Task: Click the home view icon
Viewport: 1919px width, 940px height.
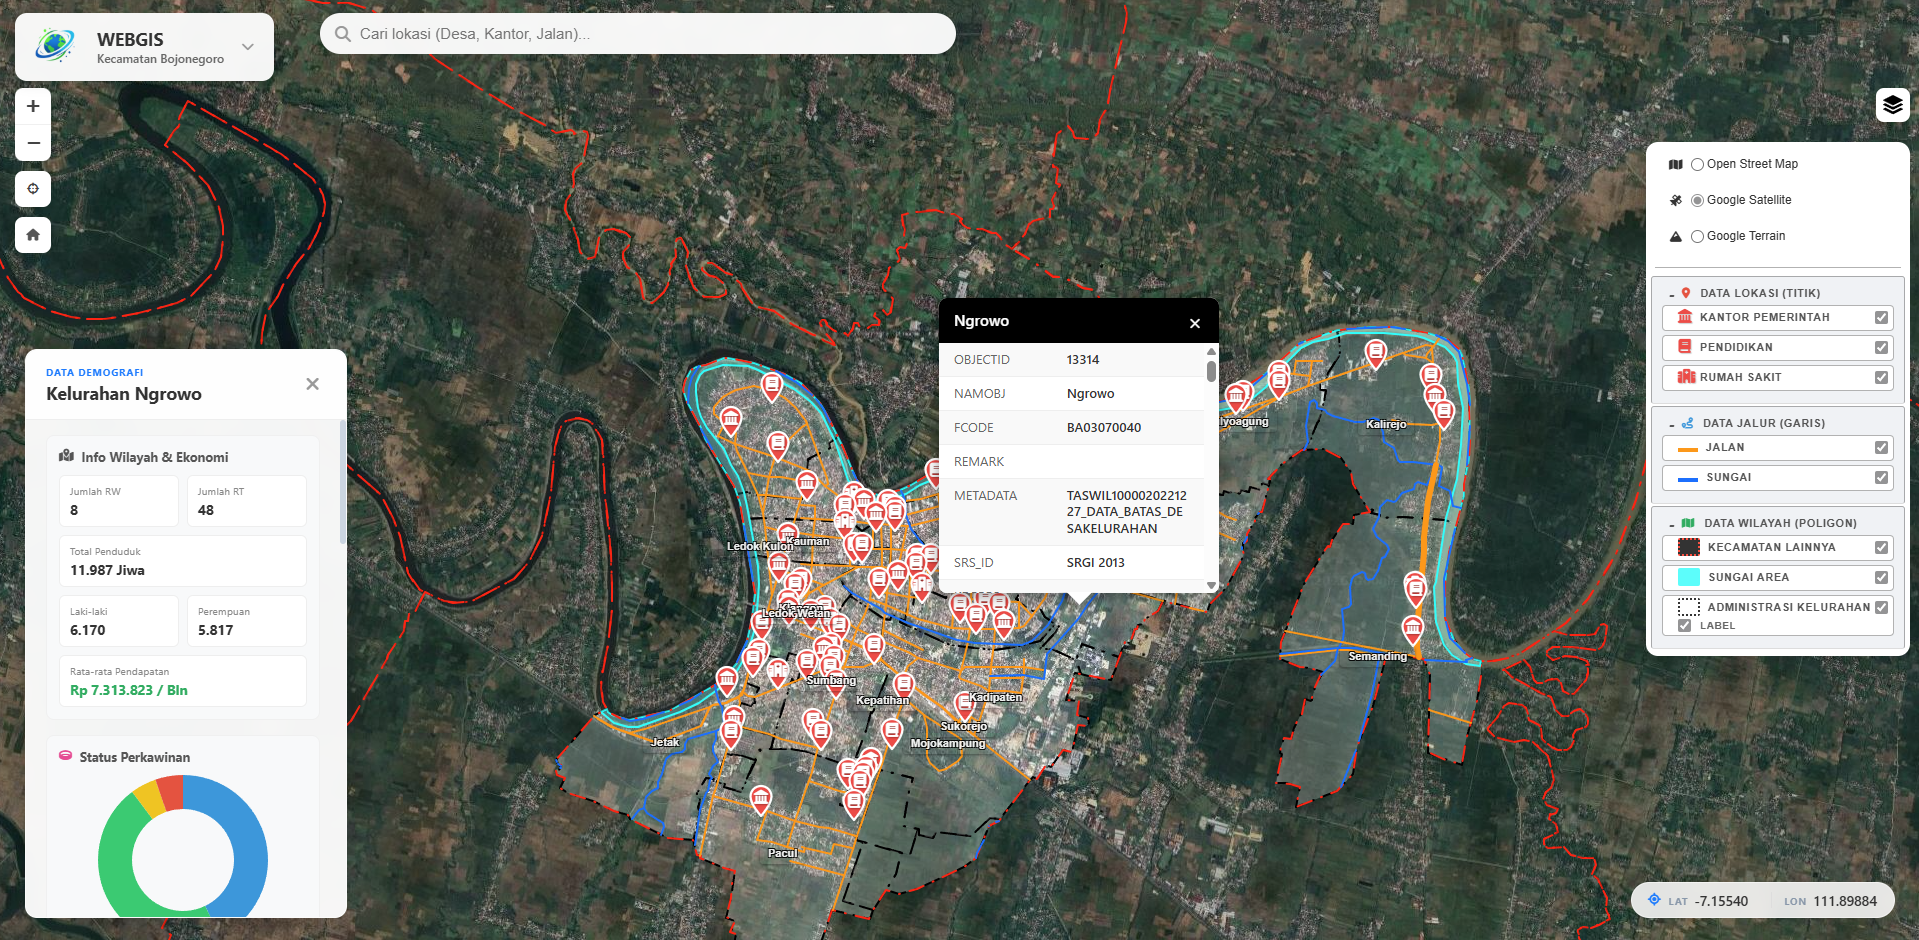Action: [33, 235]
